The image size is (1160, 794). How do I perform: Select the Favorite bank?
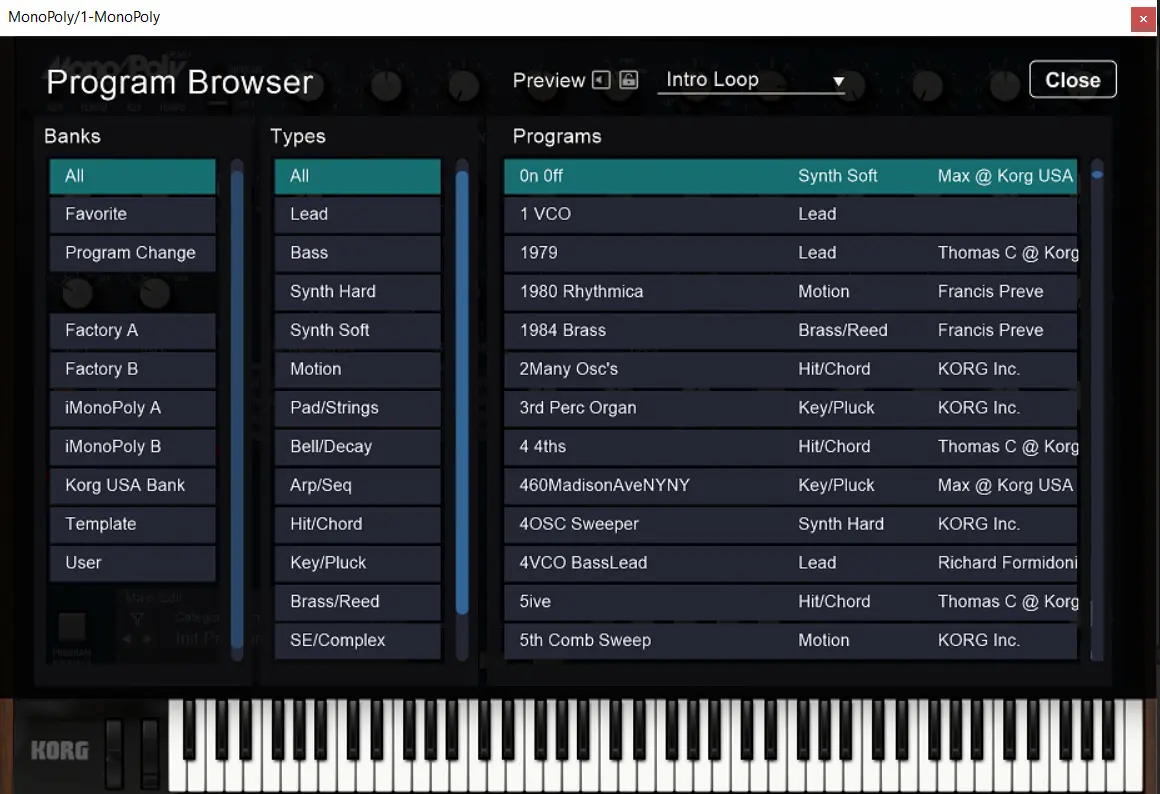132,215
